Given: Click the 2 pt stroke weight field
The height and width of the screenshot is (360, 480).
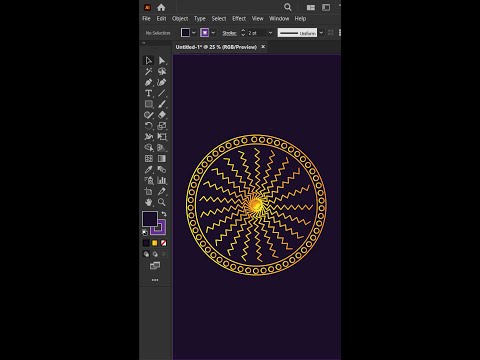Looking at the screenshot, I should [257, 33].
